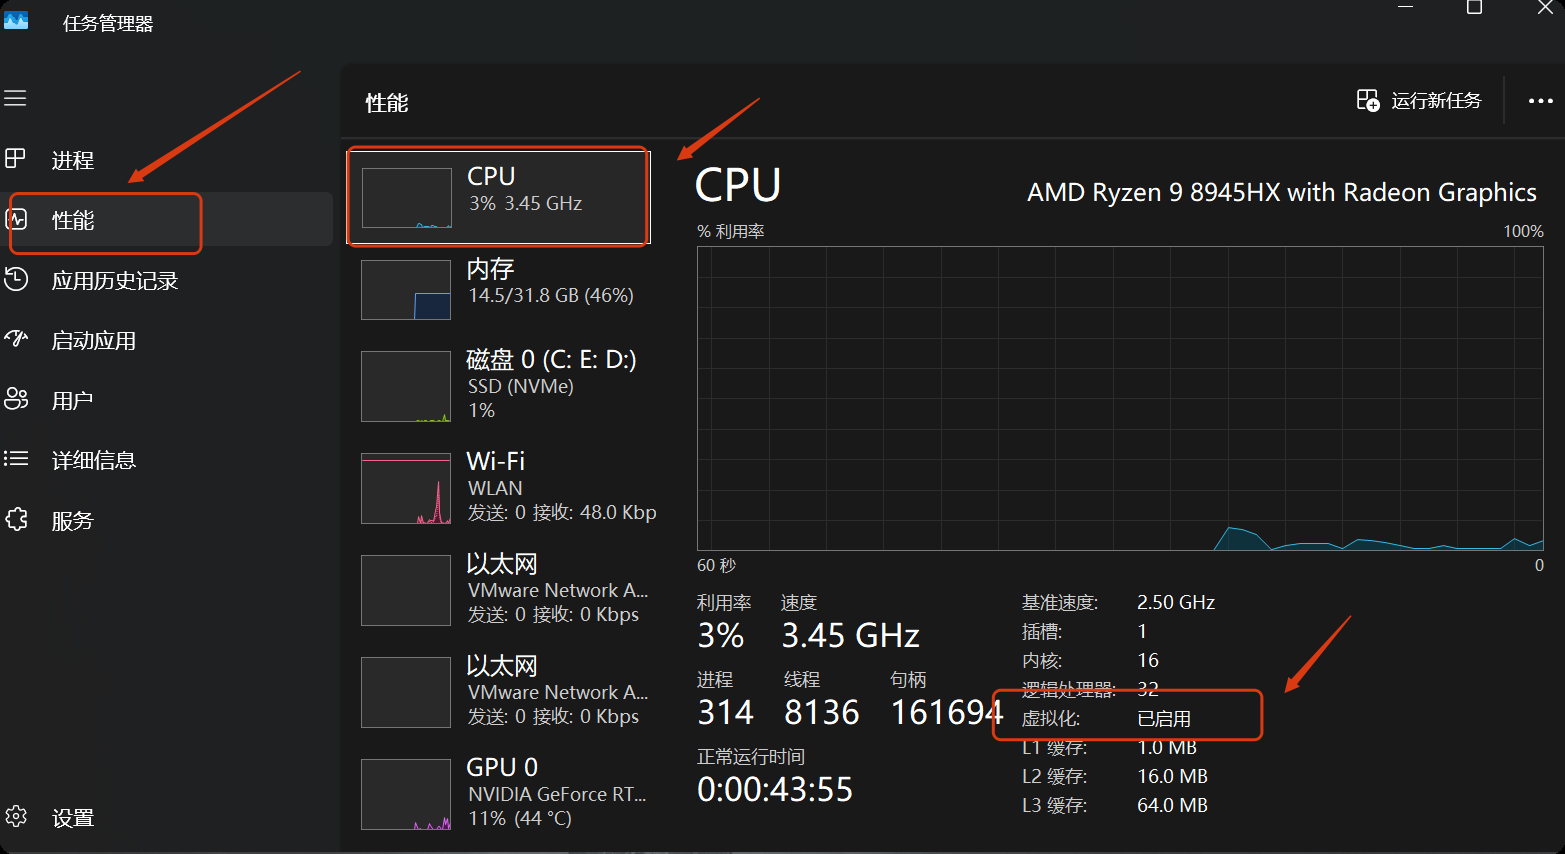Select the second 以太网 VMware adapter
This screenshot has height=854, width=1565.
504,691
